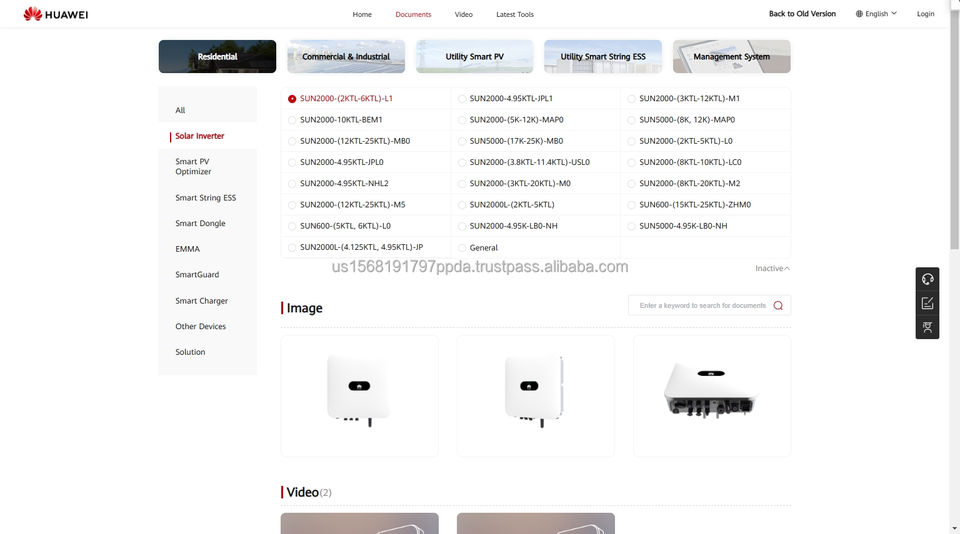Select SUN2000L-(2KTL-5KTL) radio option
Image resolution: width=960 pixels, height=534 pixels.
462,205
